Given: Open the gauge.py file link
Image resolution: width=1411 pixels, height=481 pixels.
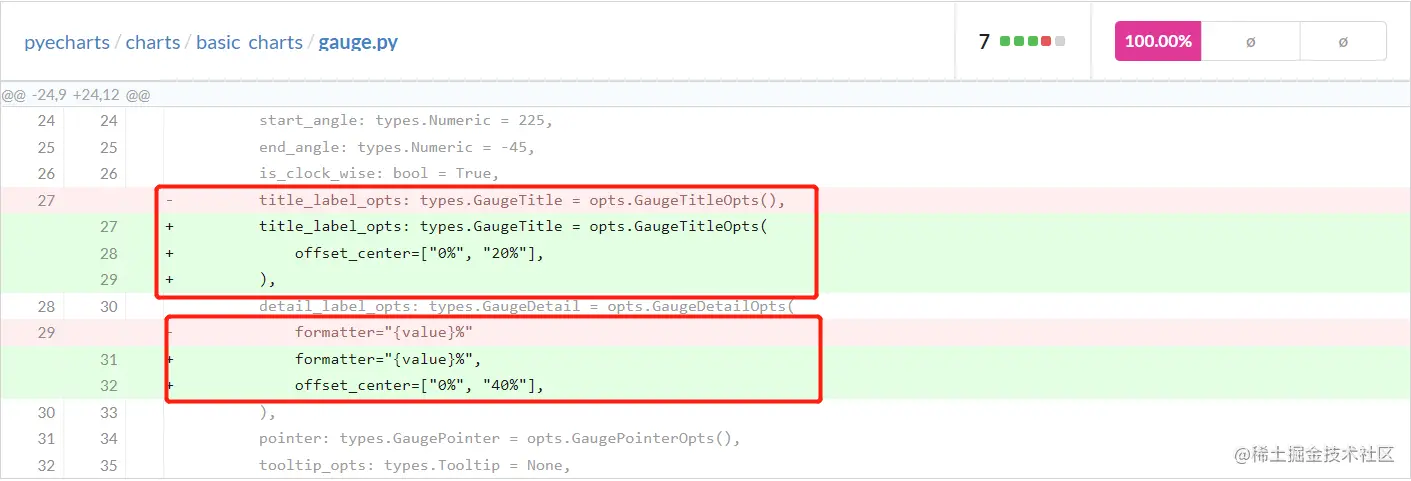Looking at the screenshot, I should (x=358, y=43).
